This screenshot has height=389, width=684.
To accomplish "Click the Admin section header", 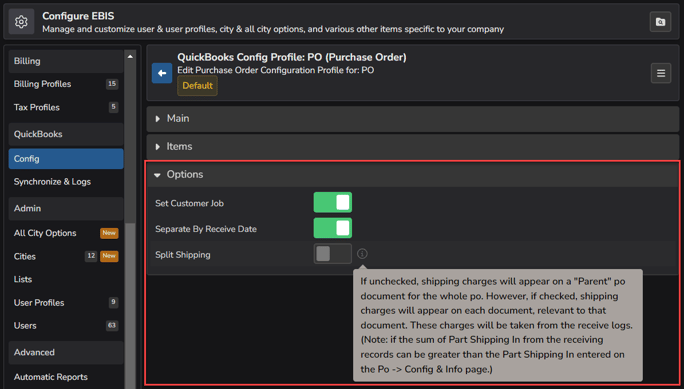I will click(x=66, y=208).
